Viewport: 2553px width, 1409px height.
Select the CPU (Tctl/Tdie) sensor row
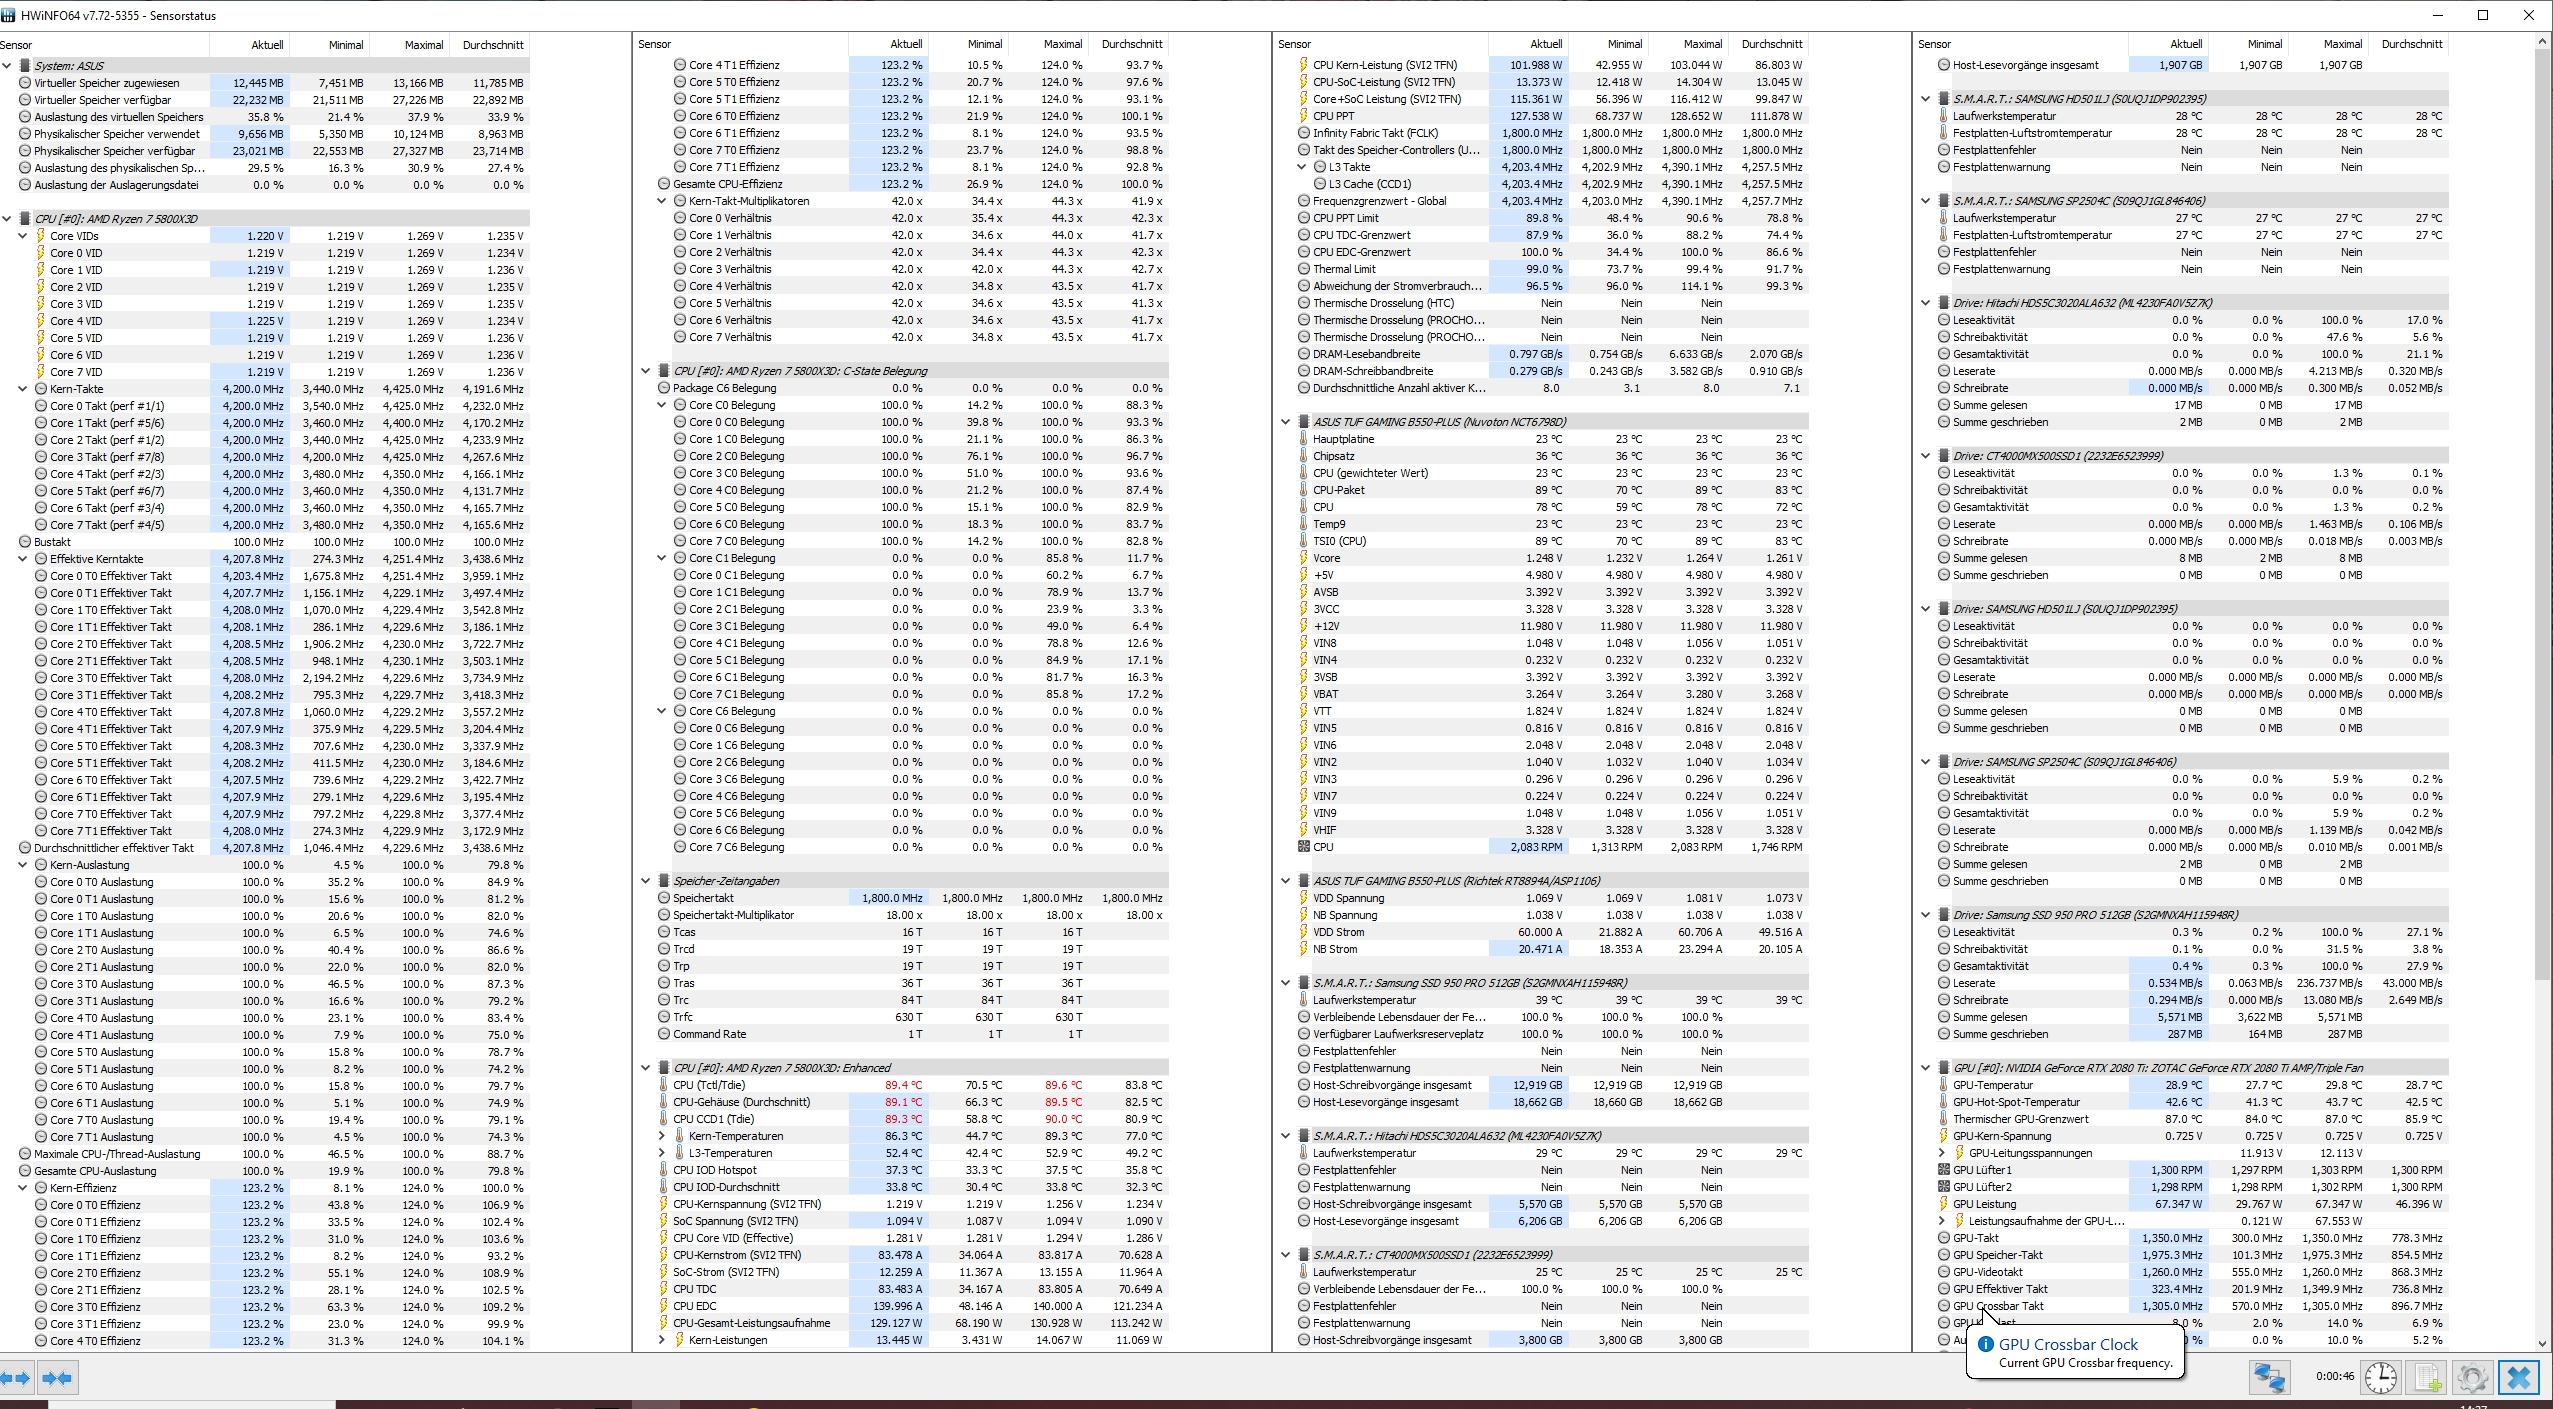click(x=709, y=1085)
